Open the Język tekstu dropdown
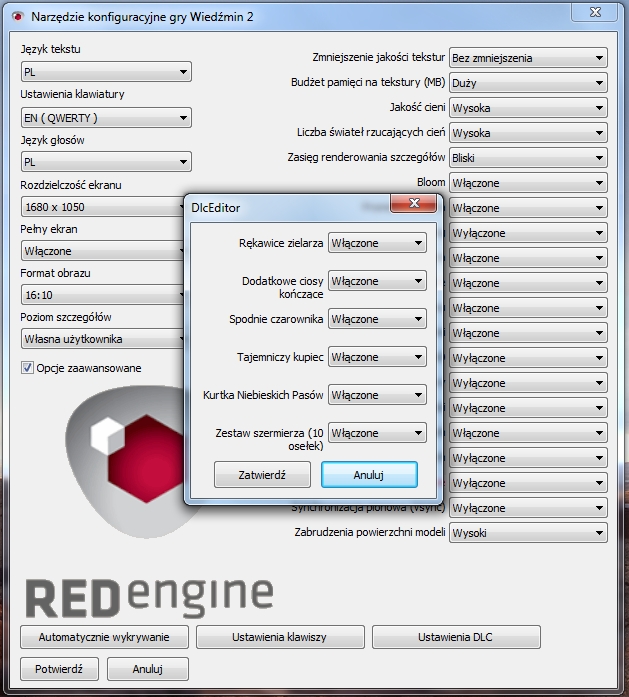This screenshot has height=697, width=629. point(106,72)
